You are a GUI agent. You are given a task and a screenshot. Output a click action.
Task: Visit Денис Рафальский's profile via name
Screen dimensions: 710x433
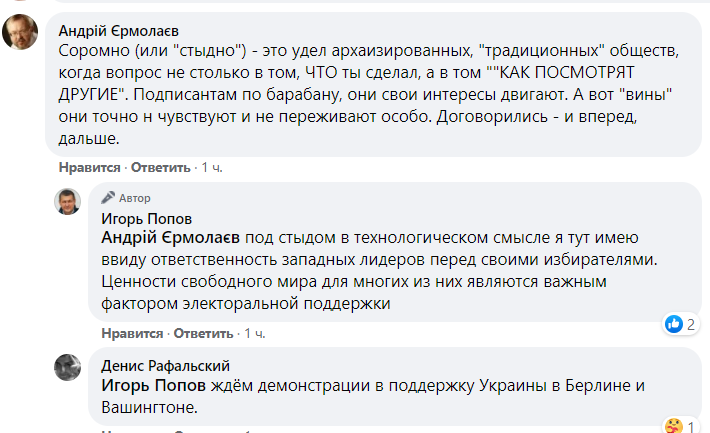[x=166, y=365]
